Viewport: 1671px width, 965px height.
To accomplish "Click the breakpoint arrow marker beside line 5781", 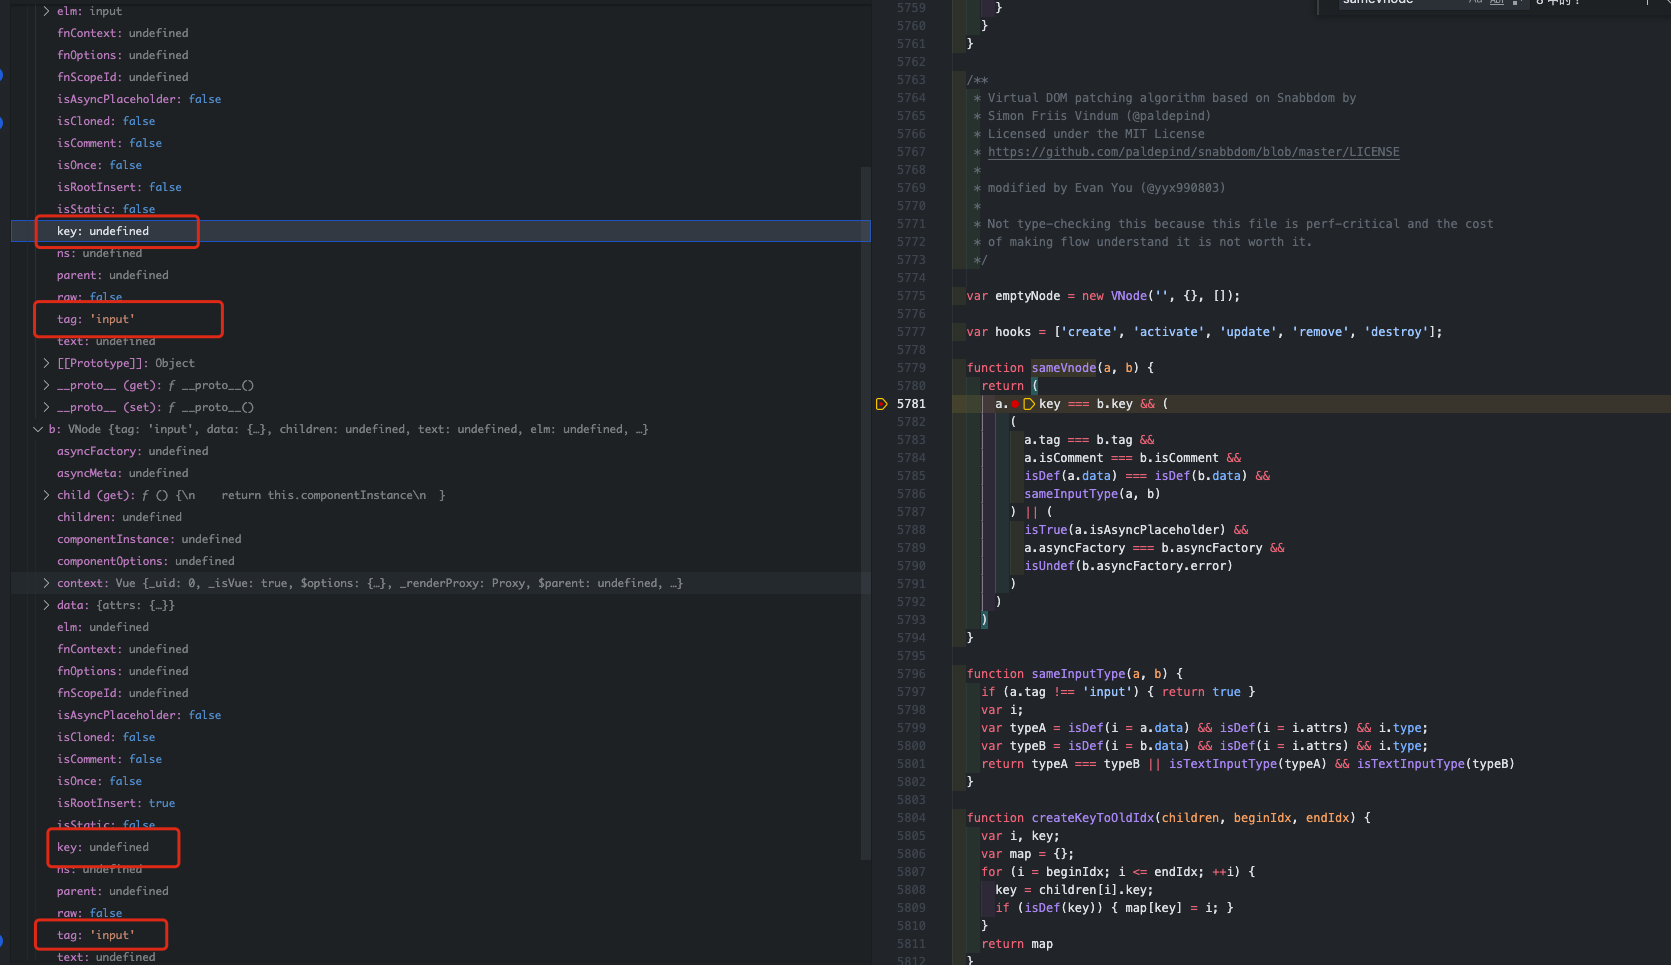I will pyautogui.click(x=881, y=404).
